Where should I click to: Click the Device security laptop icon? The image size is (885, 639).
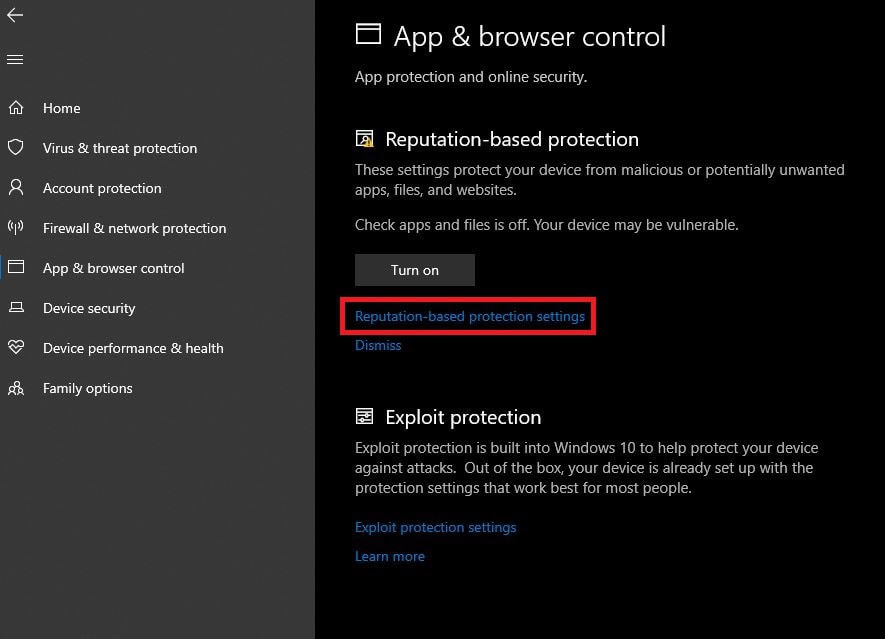point(15,308)
